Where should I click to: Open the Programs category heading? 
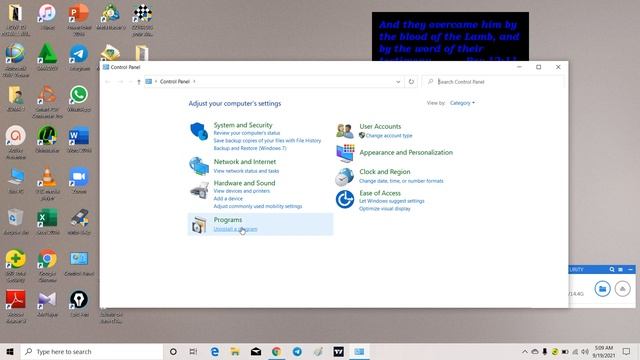point(228,220)
